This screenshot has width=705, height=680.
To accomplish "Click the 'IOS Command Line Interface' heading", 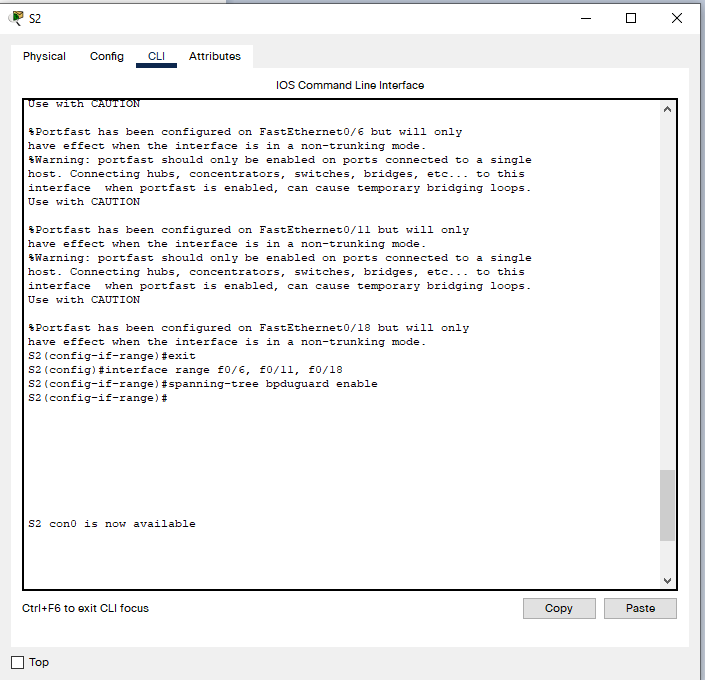I will point(350,85).
